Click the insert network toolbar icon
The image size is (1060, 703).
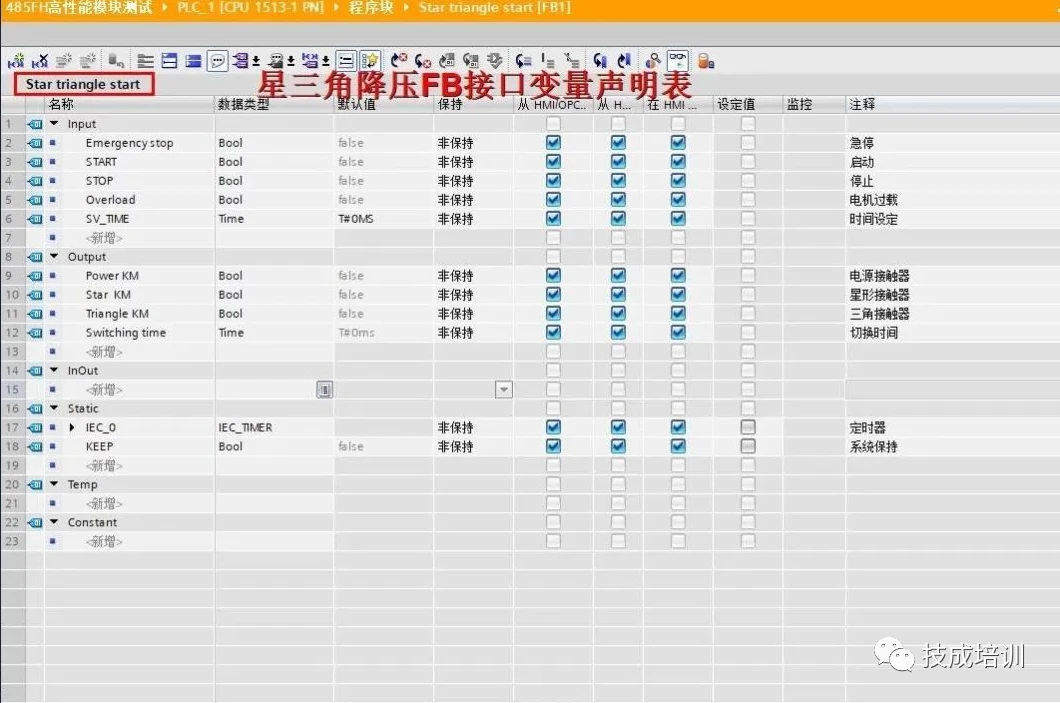tap(15, 60)
